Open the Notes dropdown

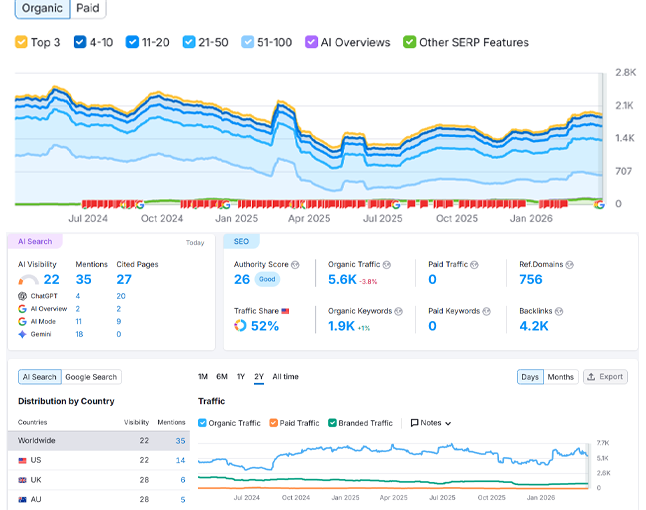(431, 423)
